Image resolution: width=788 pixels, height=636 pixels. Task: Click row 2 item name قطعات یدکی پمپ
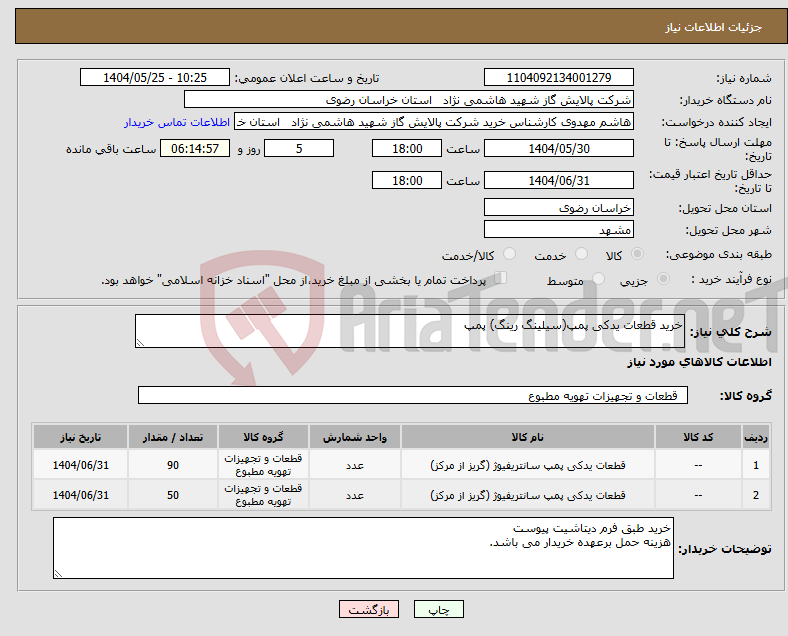point(528,495)
